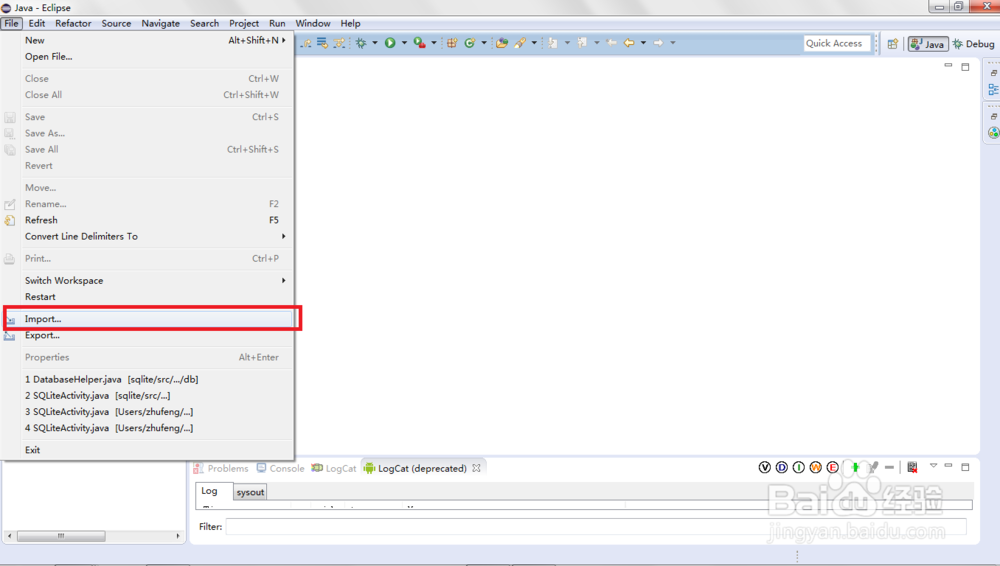Toggle Error (E) log level filter
The height and width of the screenshot is (566, 1000).
832,468
